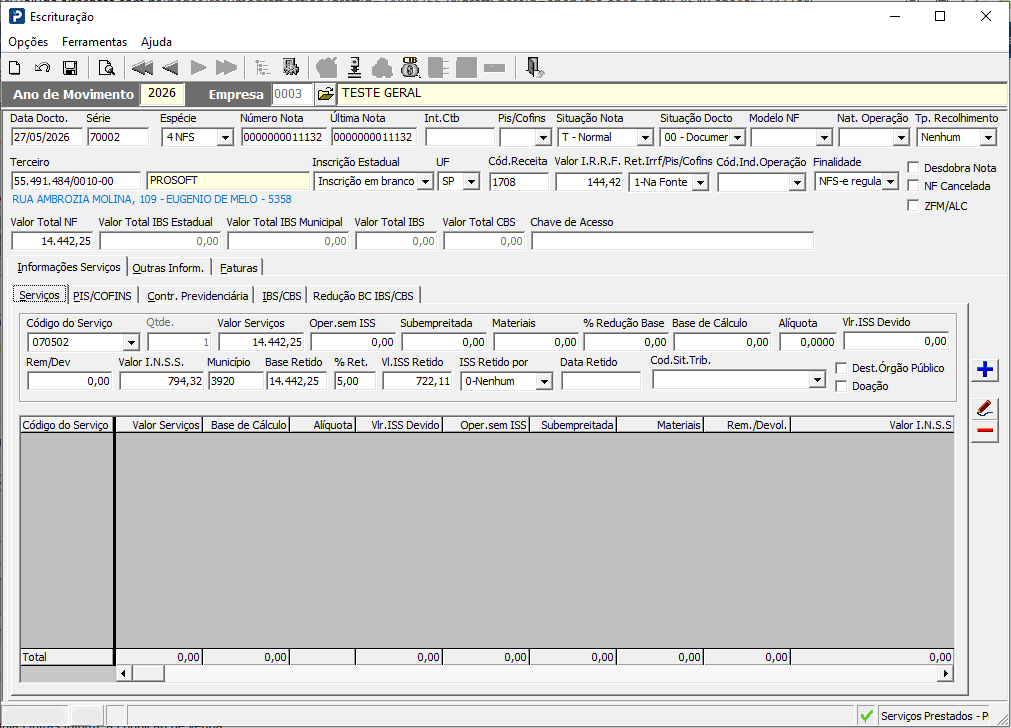Open company lookup folder icon beside Empresa

click(326, 94)
